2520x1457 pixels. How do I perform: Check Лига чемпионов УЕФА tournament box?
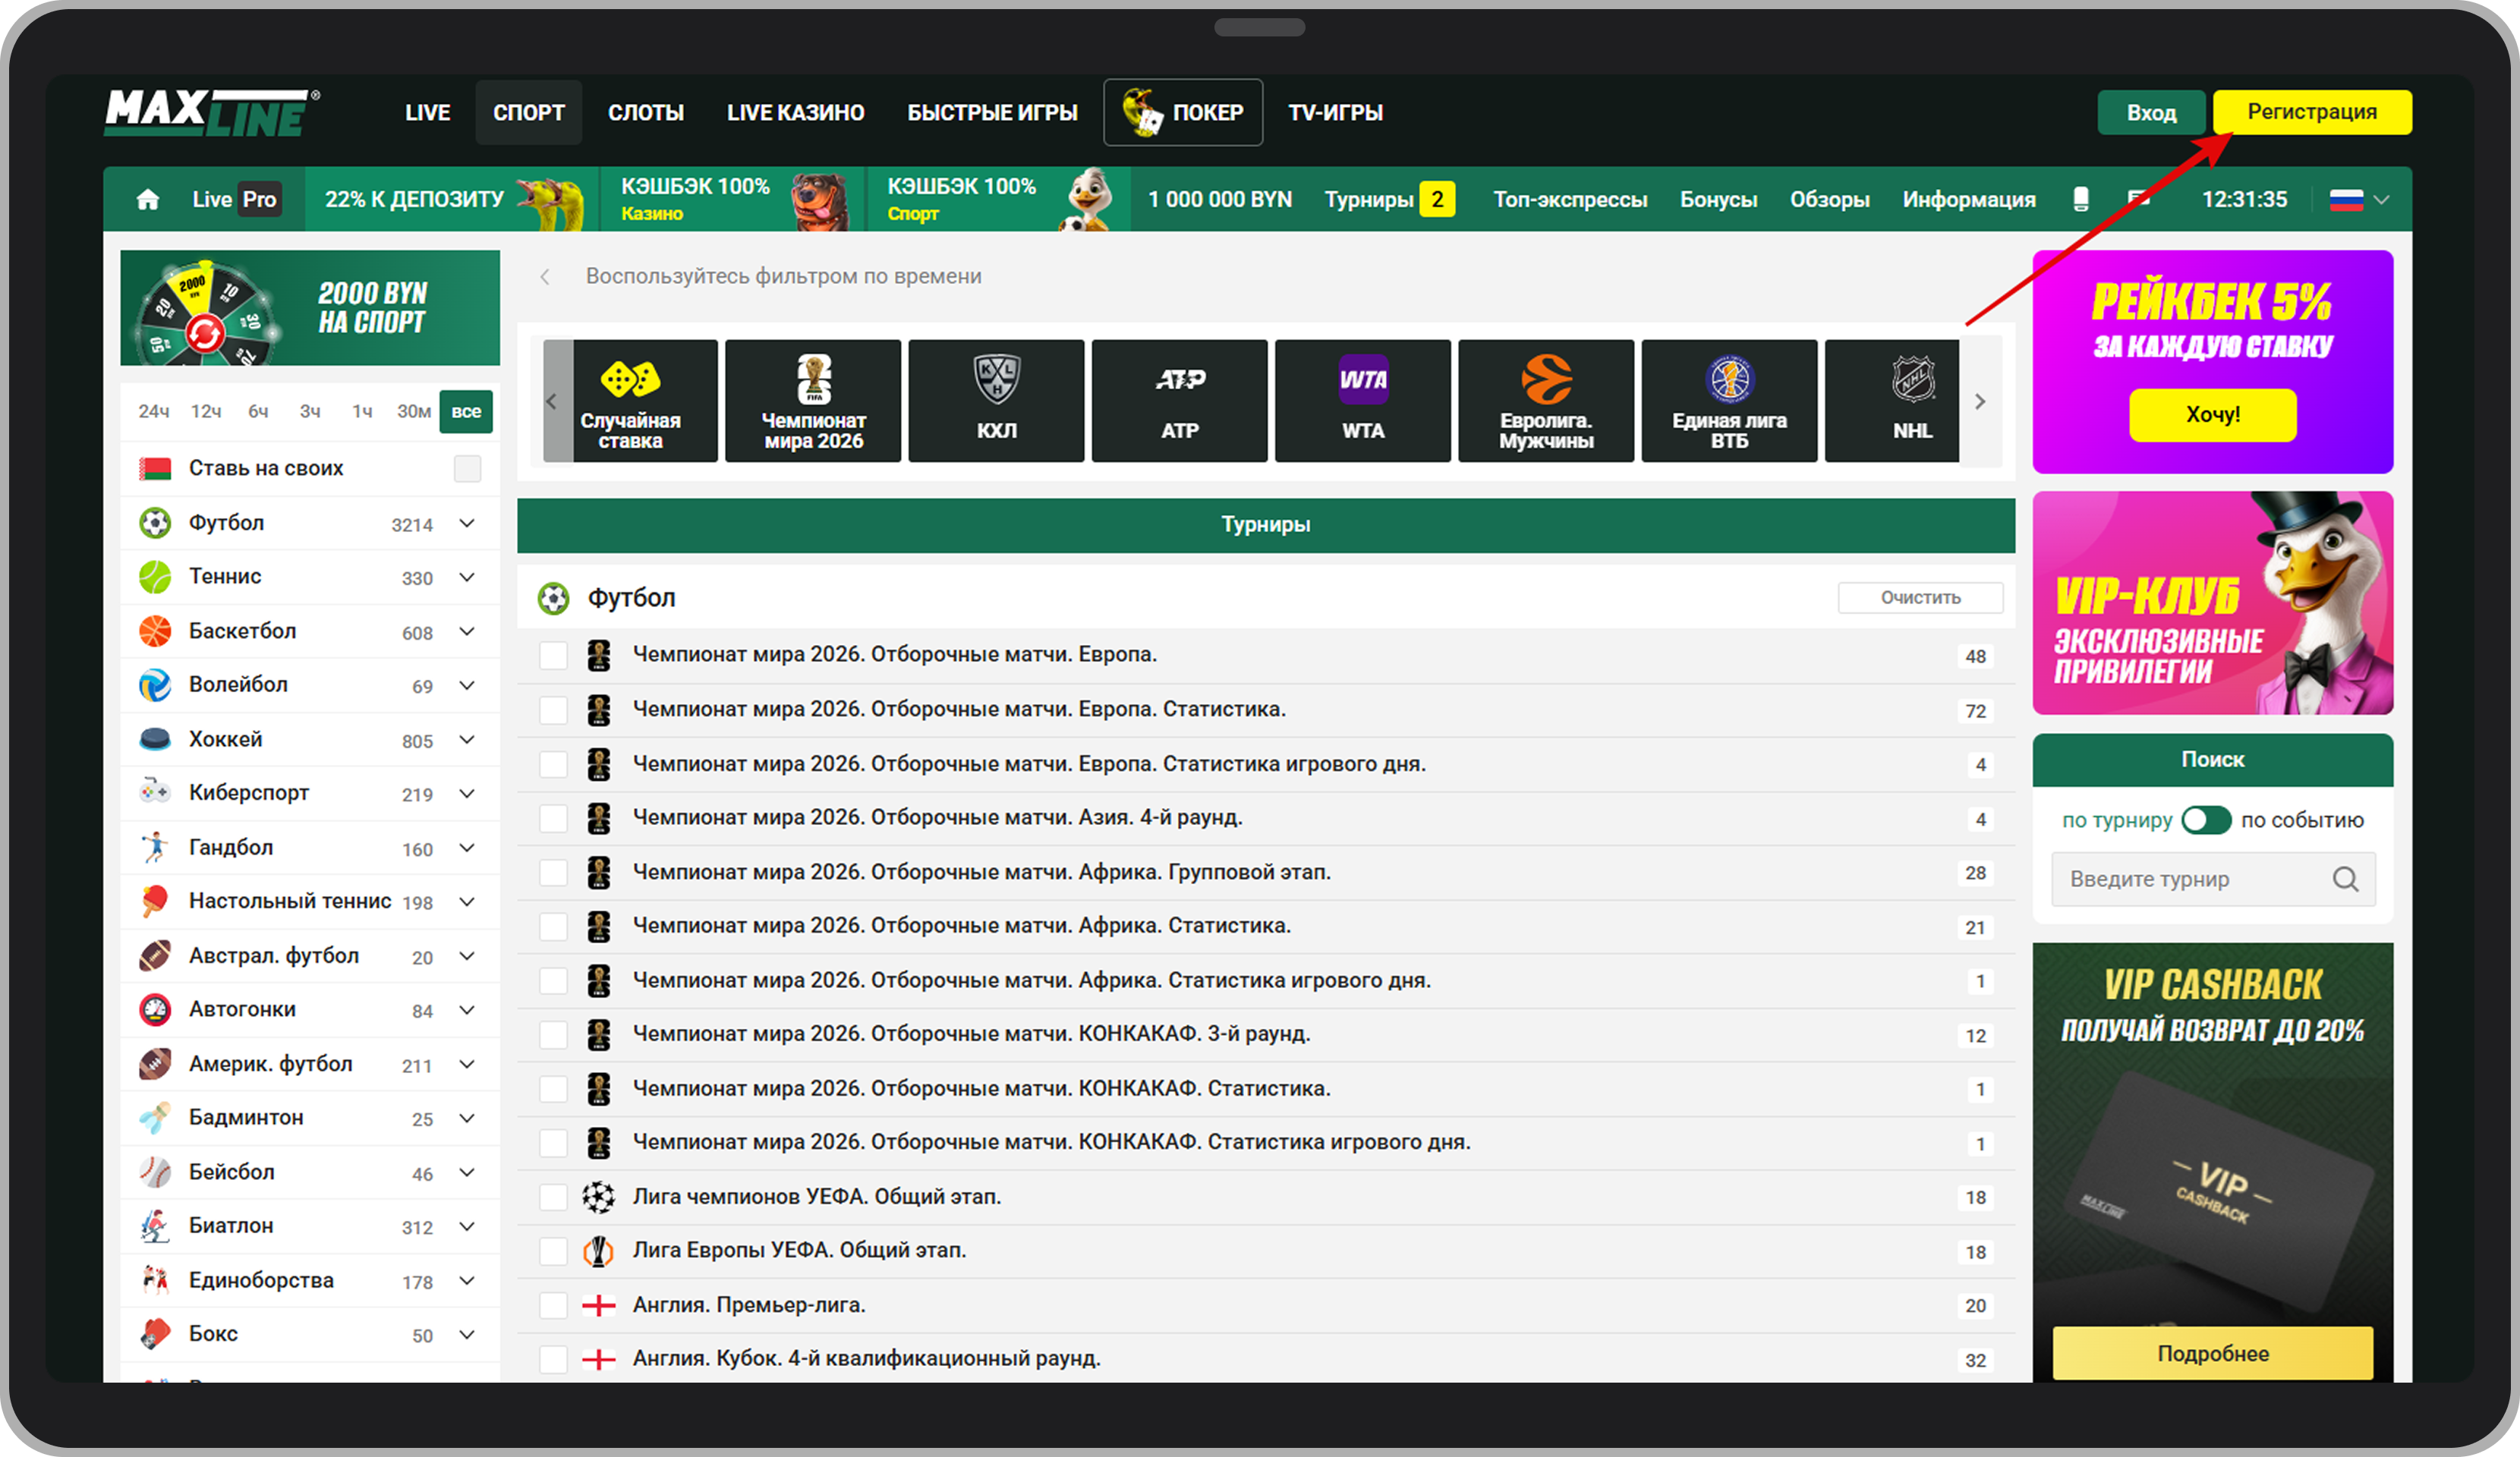(553, 1197)
